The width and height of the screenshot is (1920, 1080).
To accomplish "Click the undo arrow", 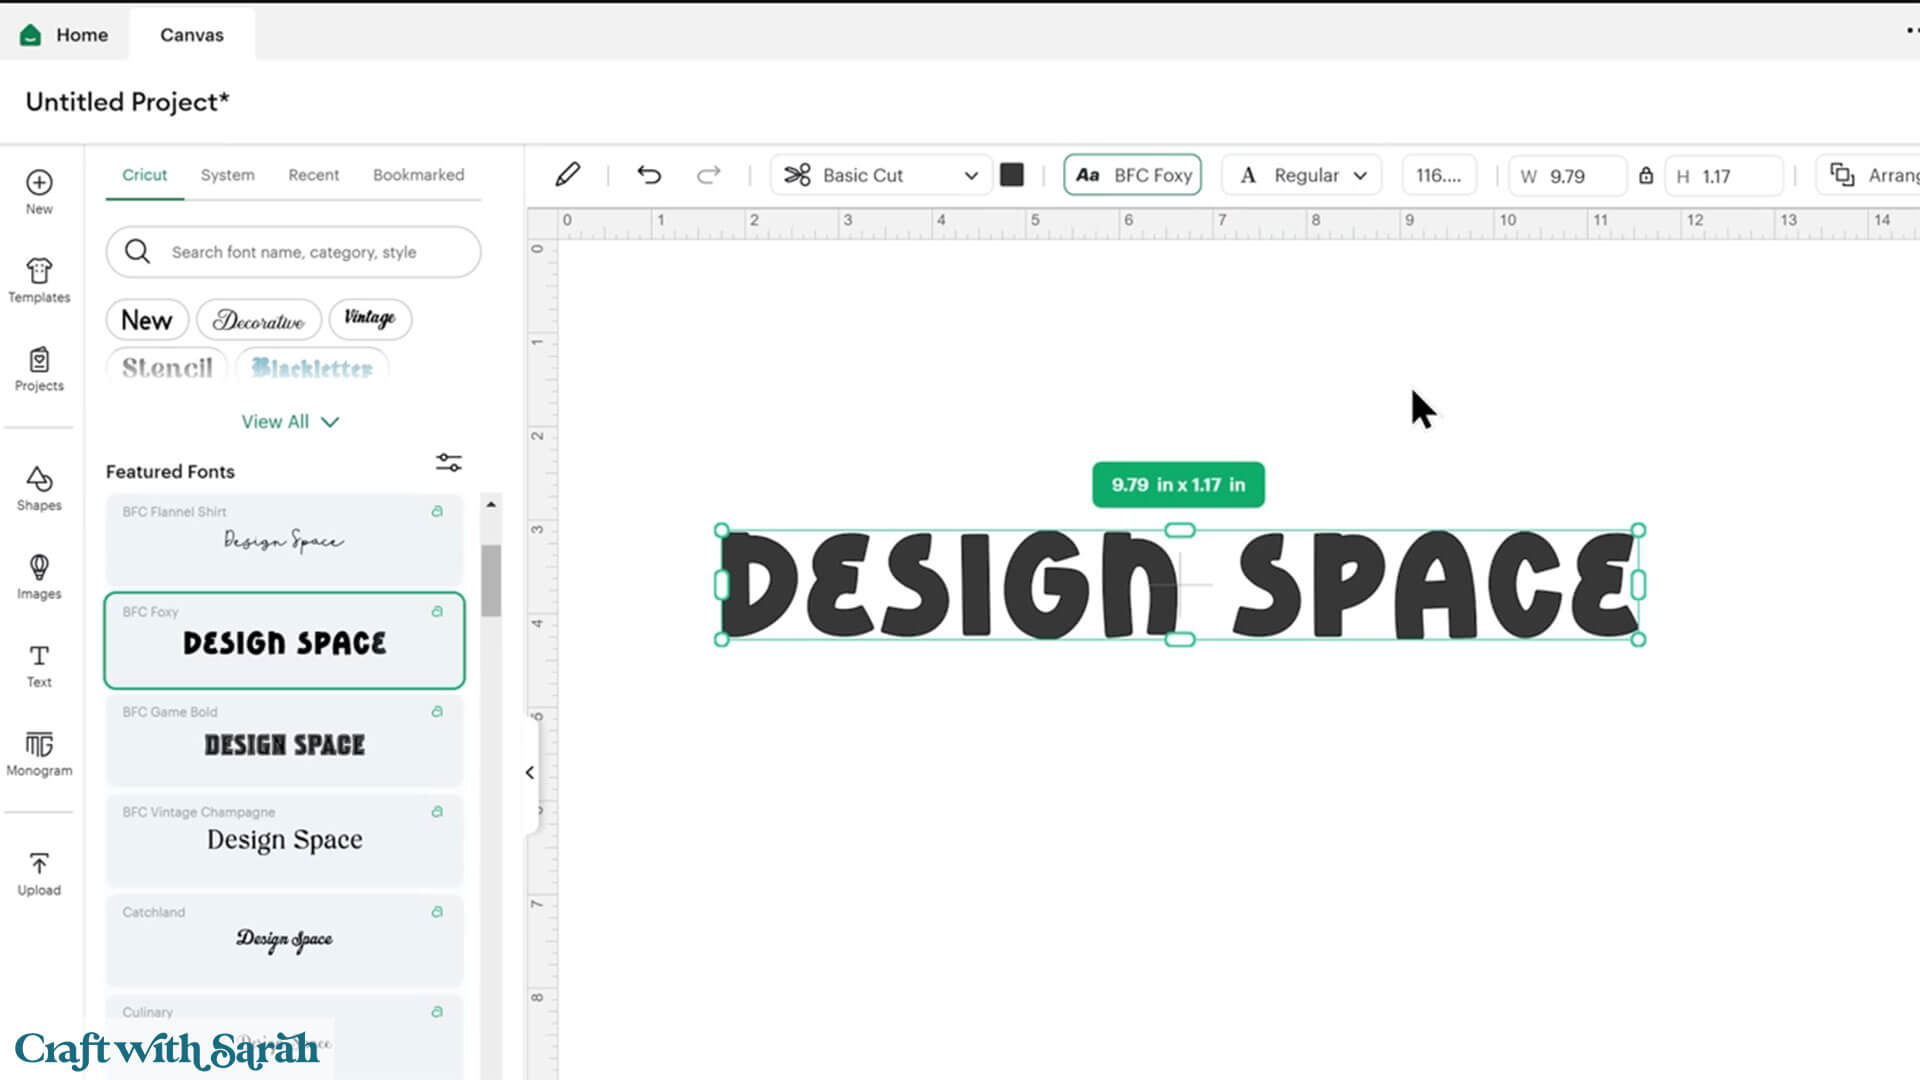I will tap(649, 175).
